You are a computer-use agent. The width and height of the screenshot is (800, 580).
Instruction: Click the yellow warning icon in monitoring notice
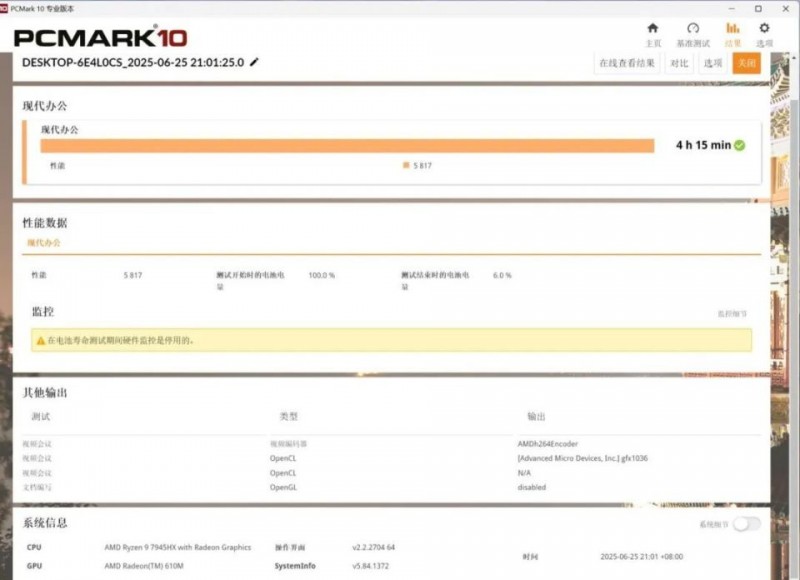coord(40,341)
